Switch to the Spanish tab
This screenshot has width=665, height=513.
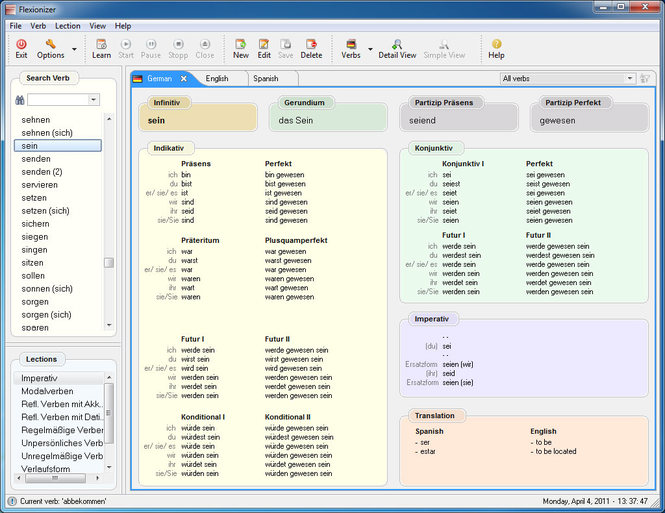click(266, 78)
